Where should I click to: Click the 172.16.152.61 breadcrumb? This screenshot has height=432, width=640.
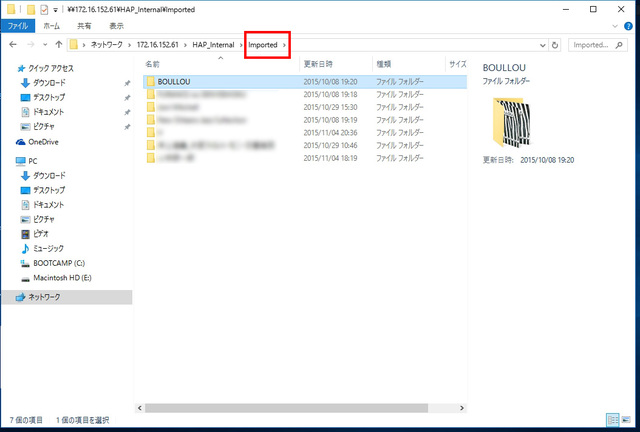pyautogui.click(x=158, y=45)
